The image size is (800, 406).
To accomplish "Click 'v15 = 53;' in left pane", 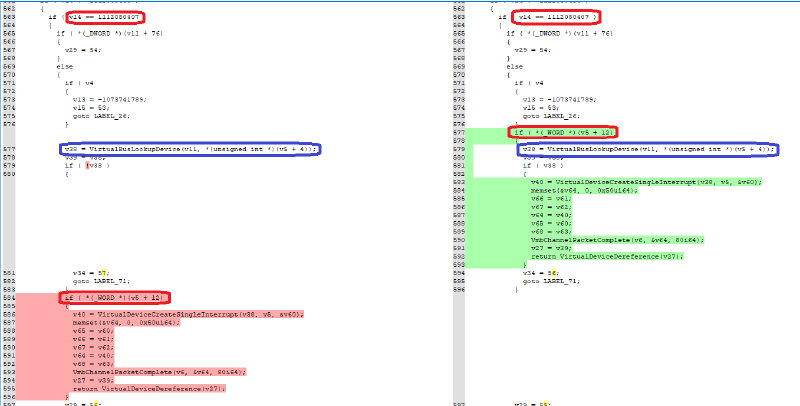I will (x=91, y=108).
